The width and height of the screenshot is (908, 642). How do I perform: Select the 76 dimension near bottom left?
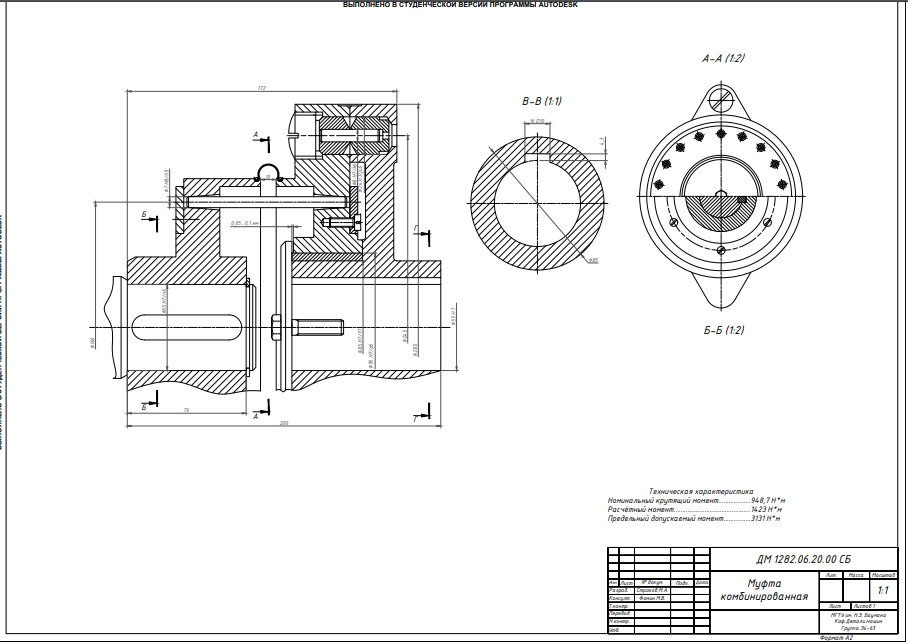click(186, 410)
